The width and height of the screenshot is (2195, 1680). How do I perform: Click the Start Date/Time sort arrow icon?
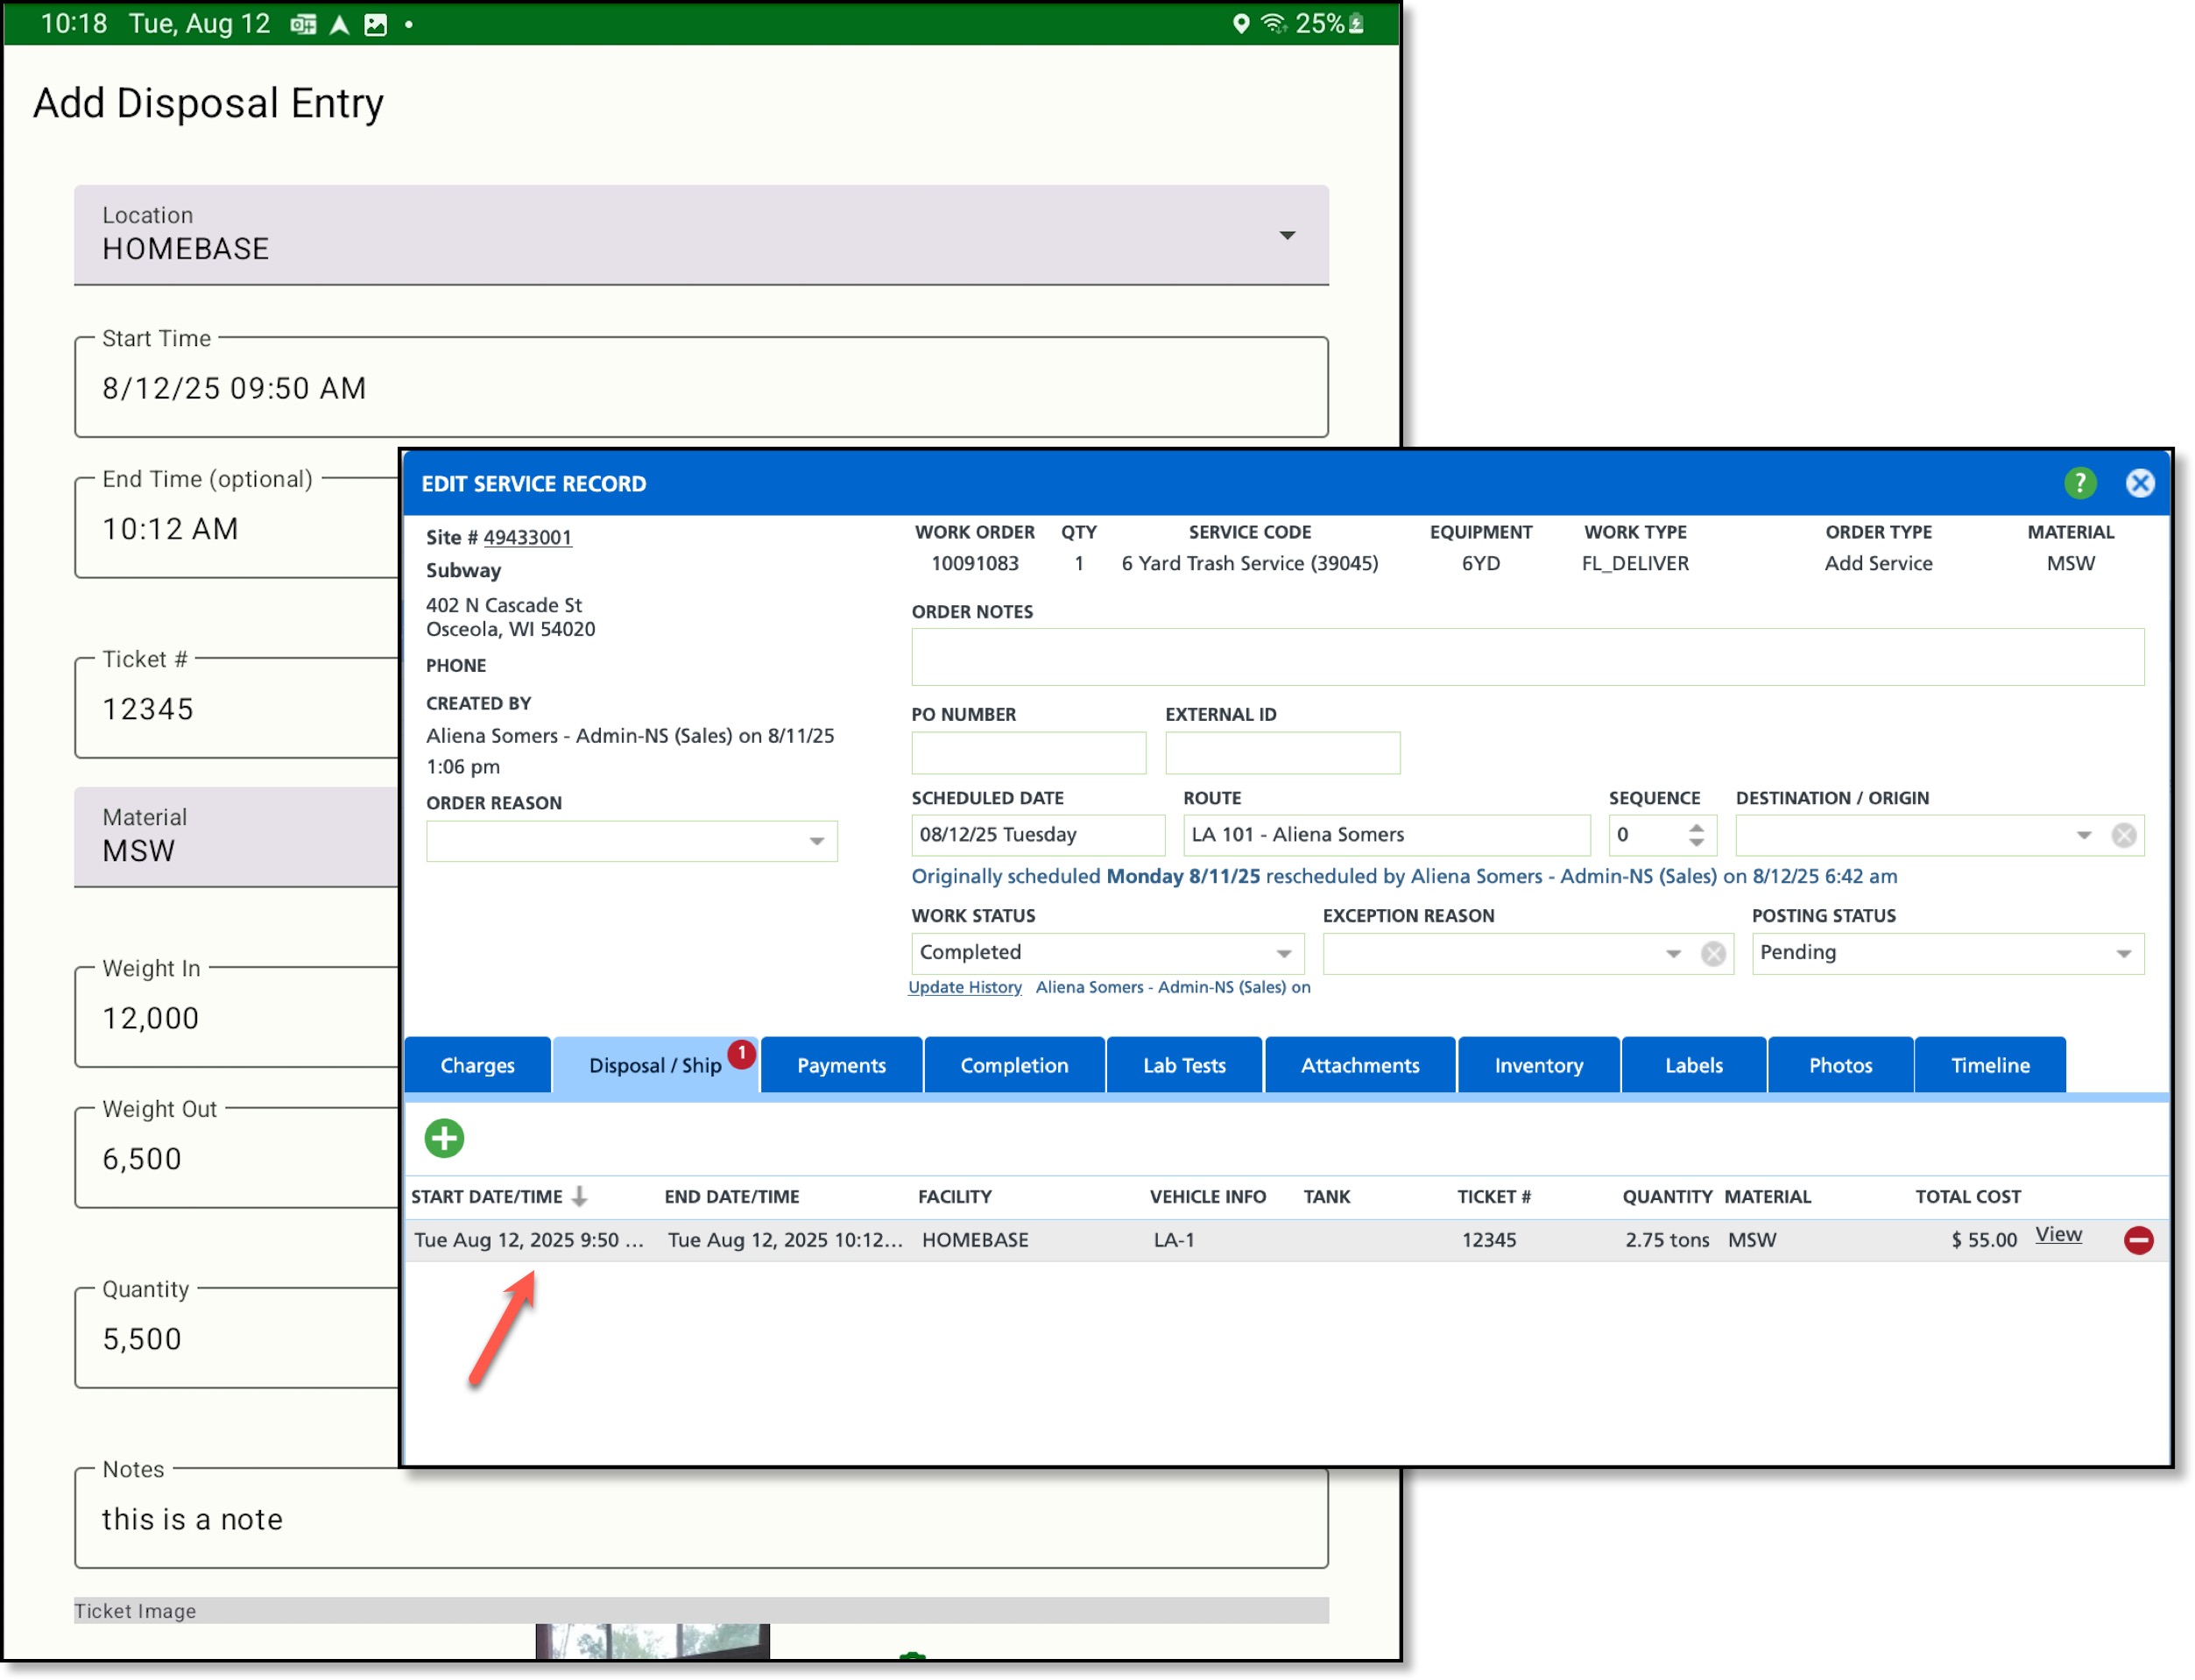tap(579, 1196)
